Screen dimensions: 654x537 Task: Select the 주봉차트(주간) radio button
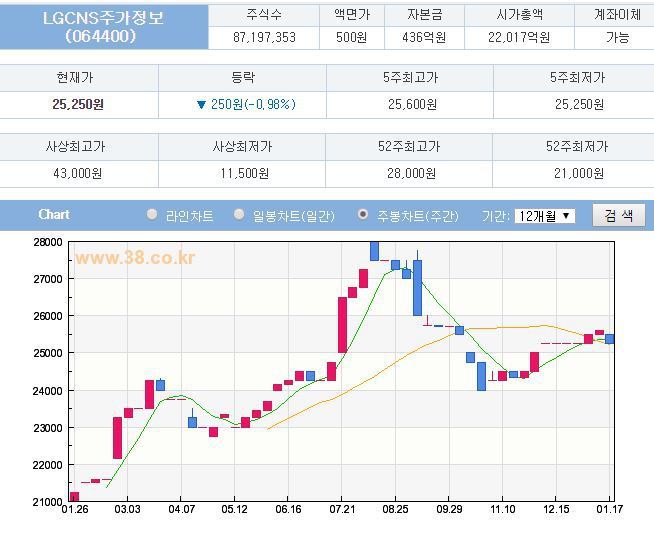[x=363, y=214]
